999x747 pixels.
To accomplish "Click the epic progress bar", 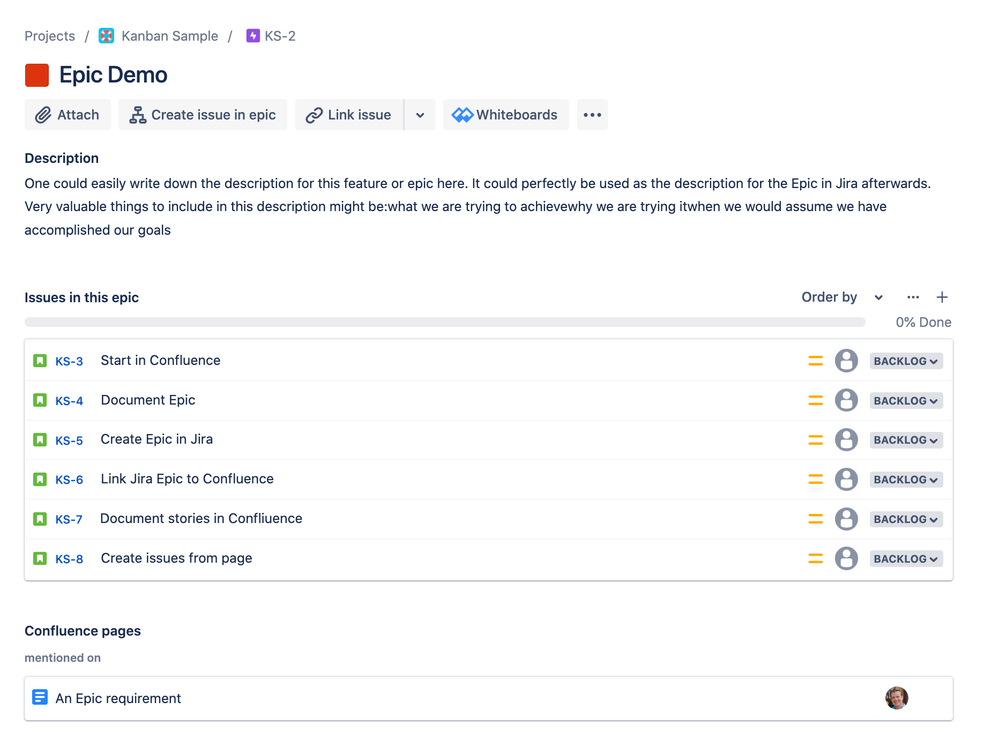I will point(445,323).
